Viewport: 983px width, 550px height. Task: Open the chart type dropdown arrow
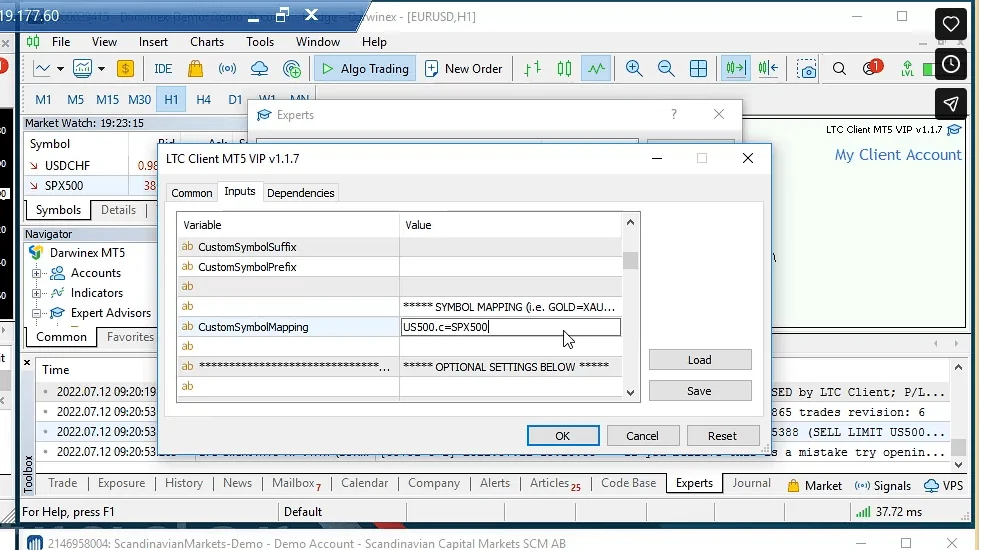(x=60, y=68)
